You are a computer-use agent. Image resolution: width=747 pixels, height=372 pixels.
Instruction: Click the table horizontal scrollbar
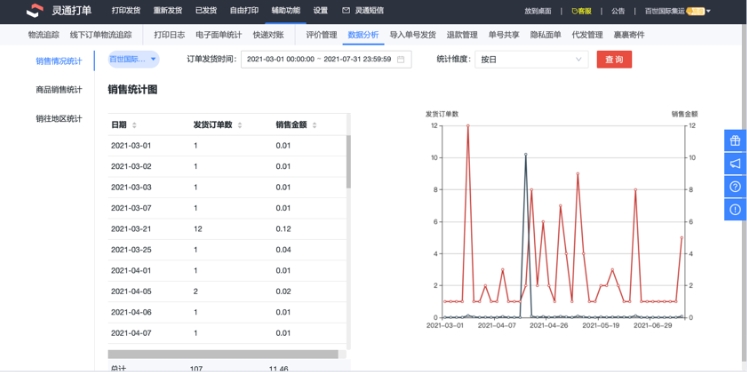(223, 354)
